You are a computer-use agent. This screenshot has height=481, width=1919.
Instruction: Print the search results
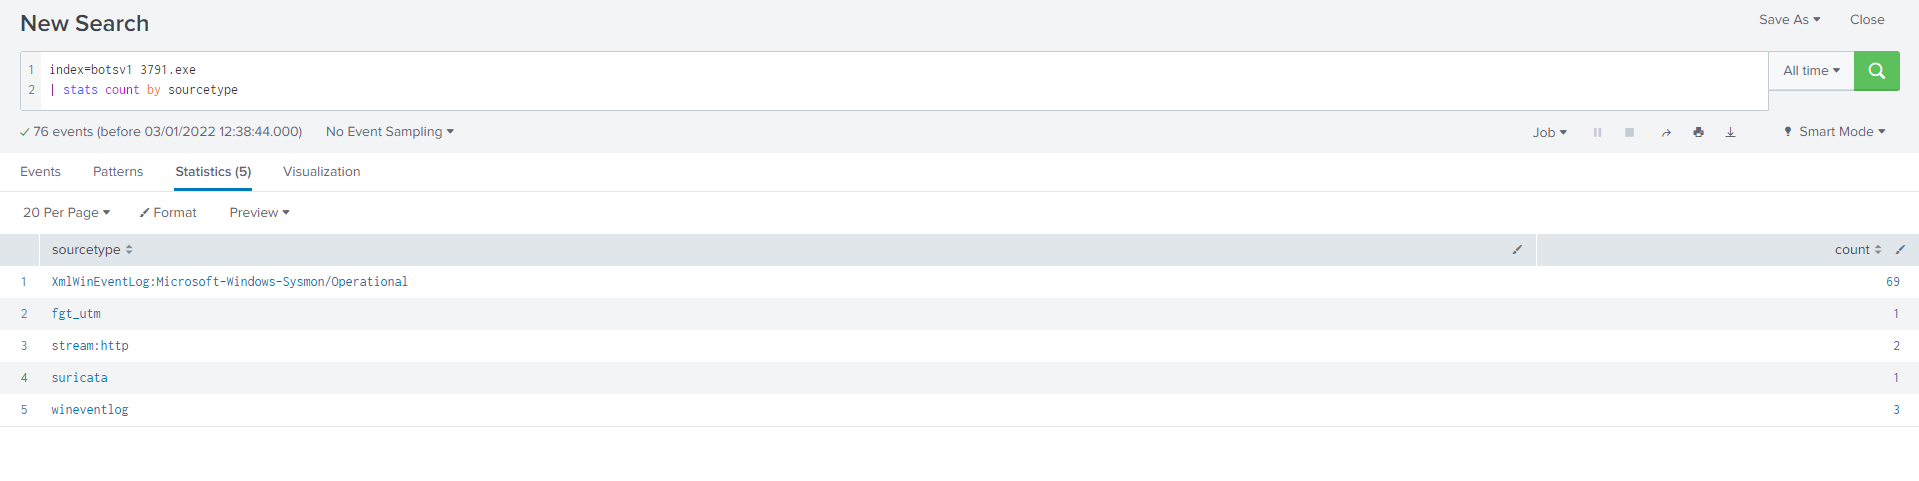pyautogui.click(x=1698, y=132)
